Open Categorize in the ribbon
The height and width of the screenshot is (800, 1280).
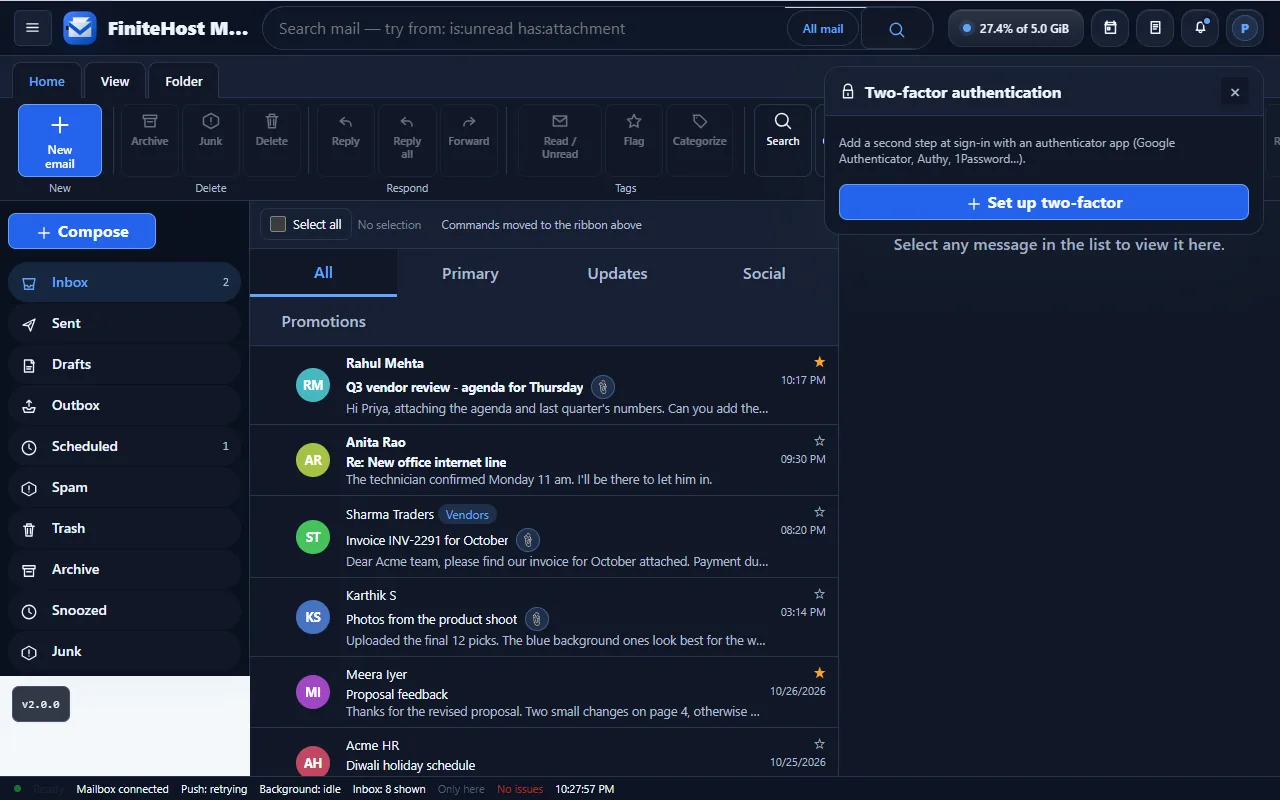[x=700, y=140]
